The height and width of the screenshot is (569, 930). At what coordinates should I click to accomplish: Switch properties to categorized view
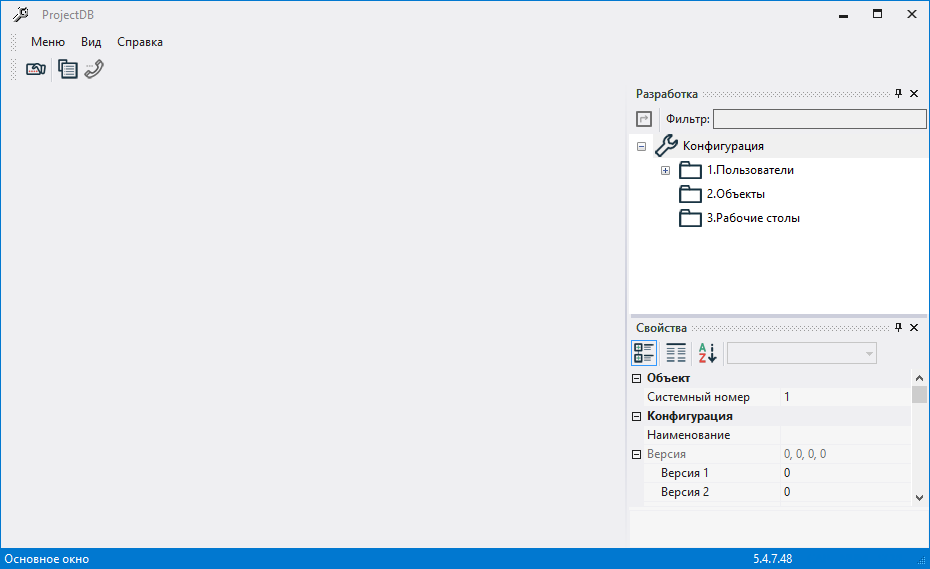pos(644,353)
